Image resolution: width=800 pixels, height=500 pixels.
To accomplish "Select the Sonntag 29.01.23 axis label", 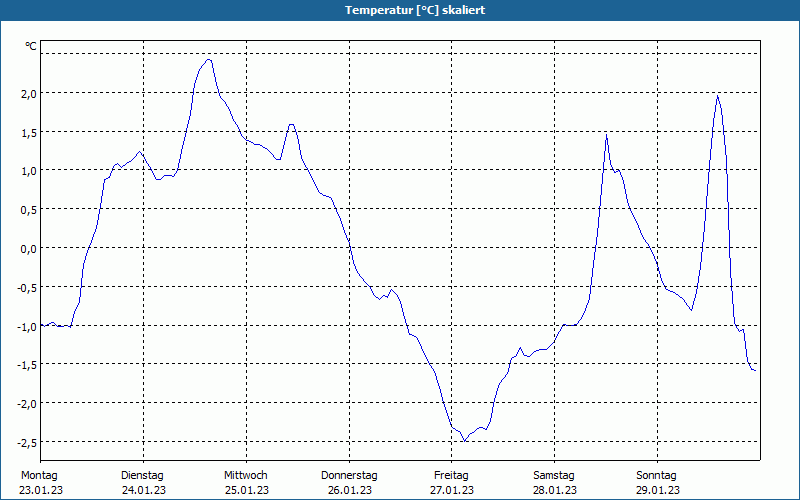I will [x=657, y=483].
